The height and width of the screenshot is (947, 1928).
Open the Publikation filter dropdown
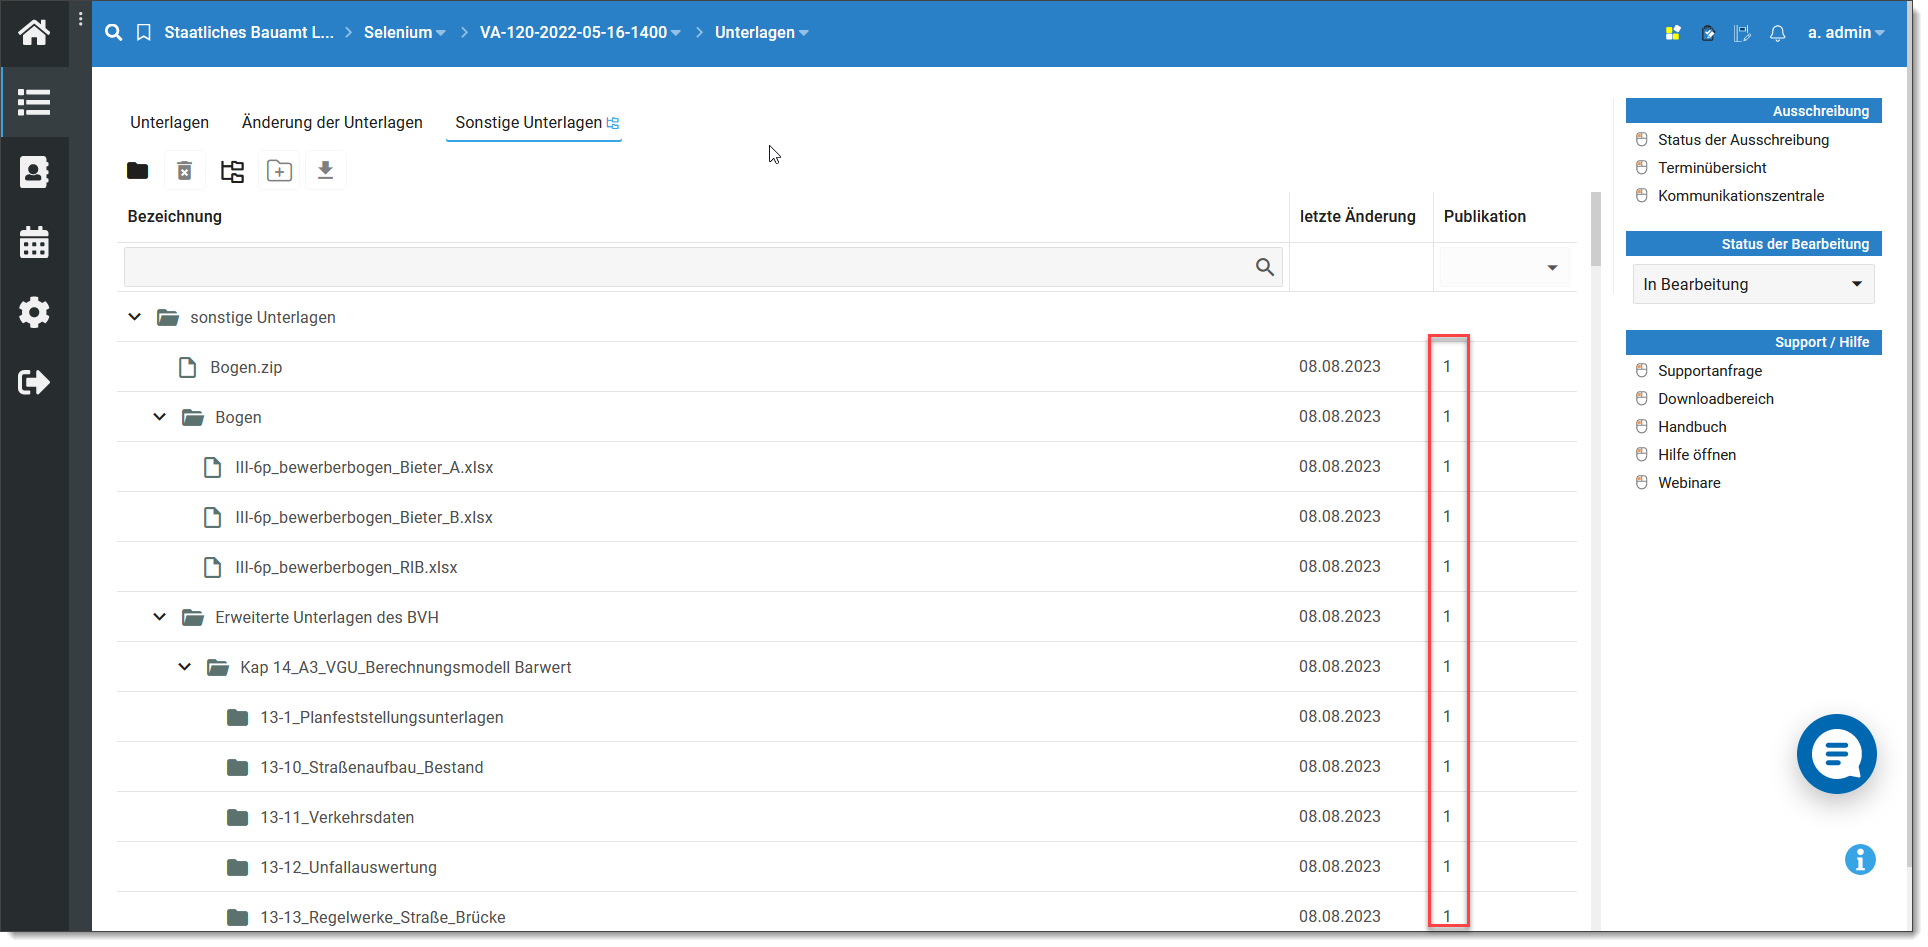(1551, 268)
